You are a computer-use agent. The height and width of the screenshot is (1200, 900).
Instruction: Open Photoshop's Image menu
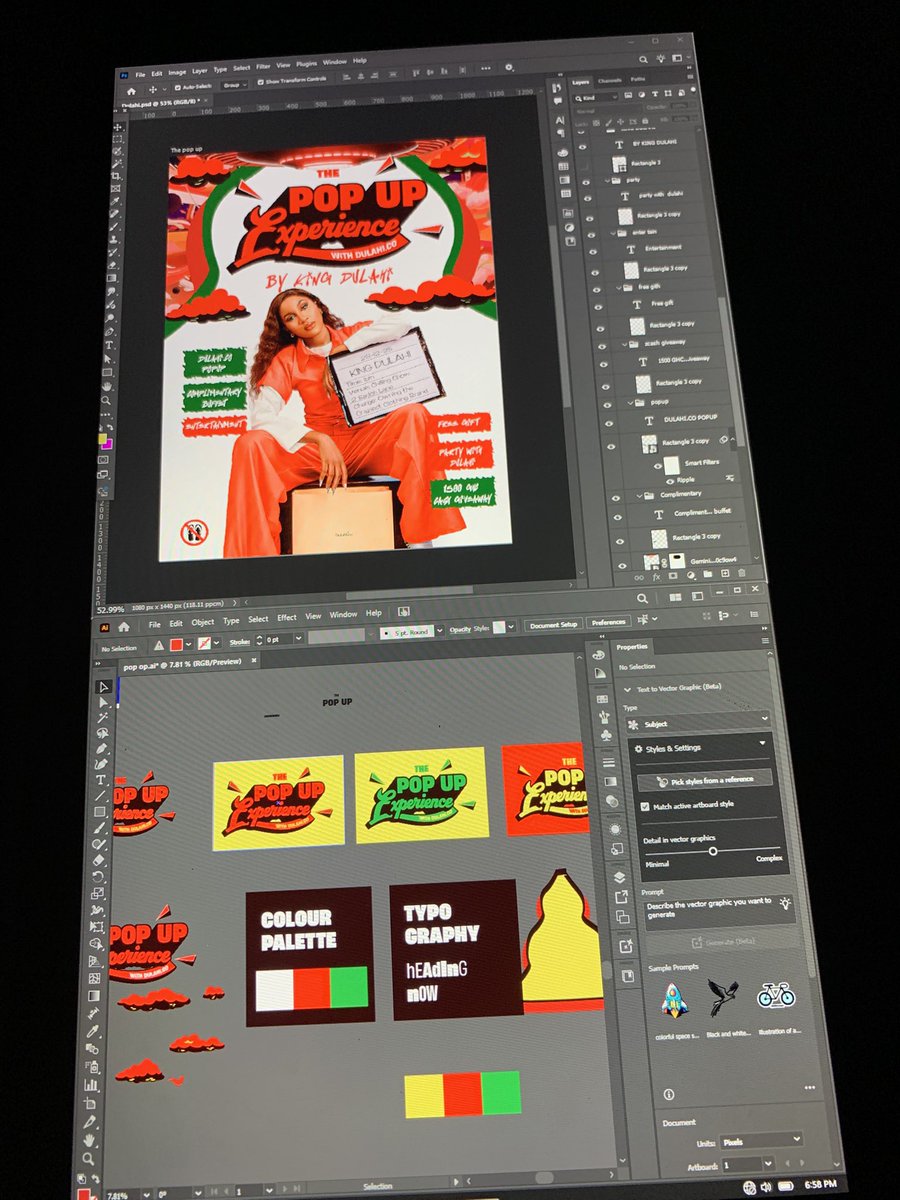177,72
